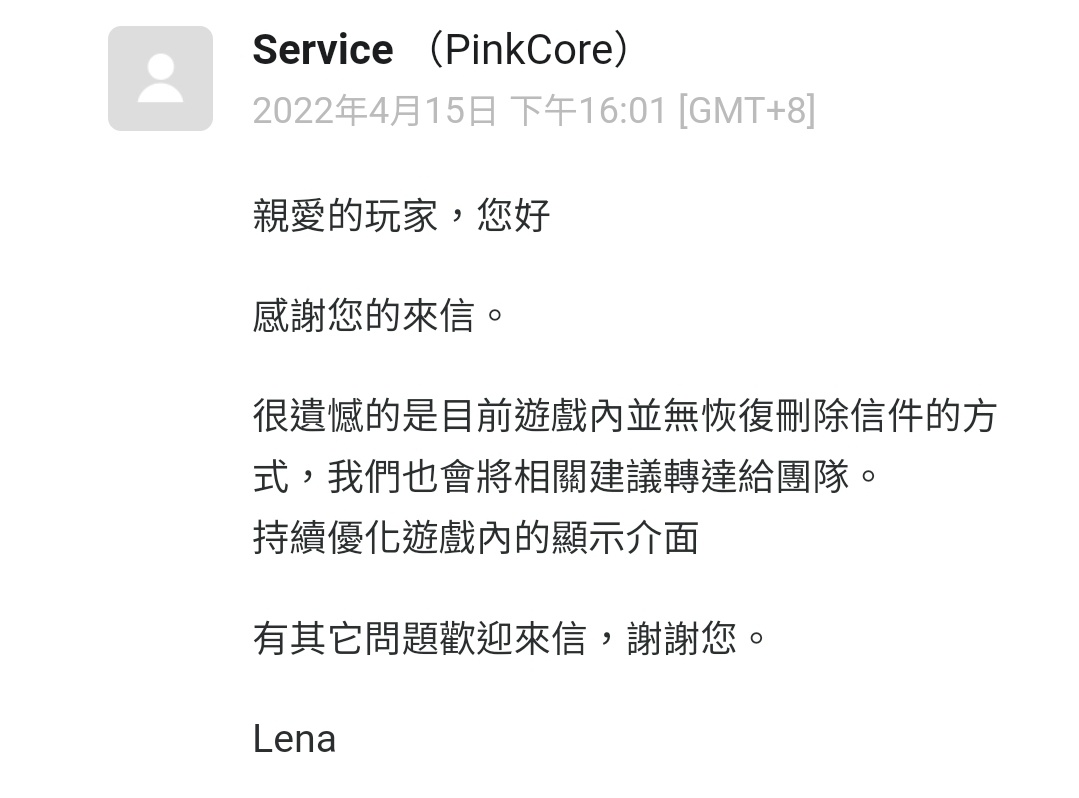This screenshot has width=1079, height=798.
Task: Click the closing words 謝謝您。
Action: pyautogui.click(x=696, y=638)
